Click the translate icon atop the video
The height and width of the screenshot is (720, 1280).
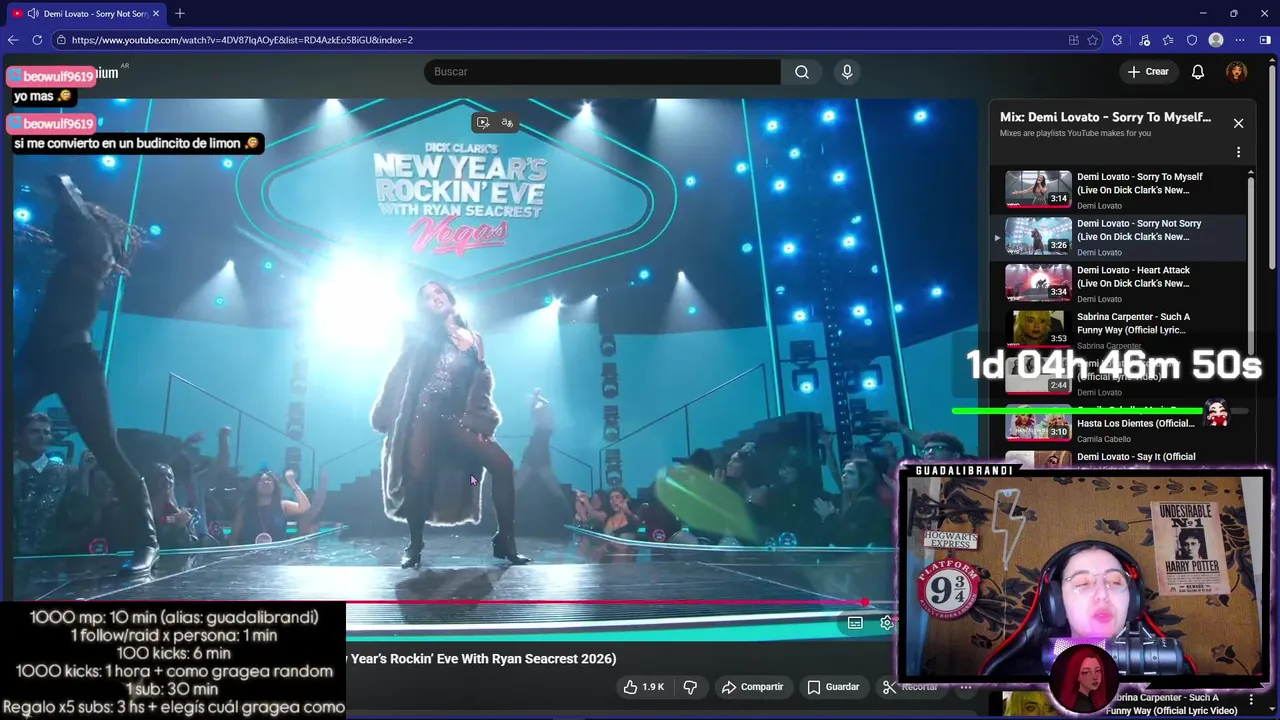507,123
